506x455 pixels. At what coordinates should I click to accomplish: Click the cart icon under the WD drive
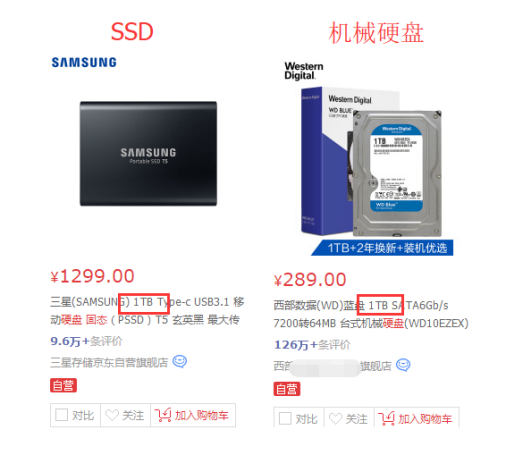(386, 418)
